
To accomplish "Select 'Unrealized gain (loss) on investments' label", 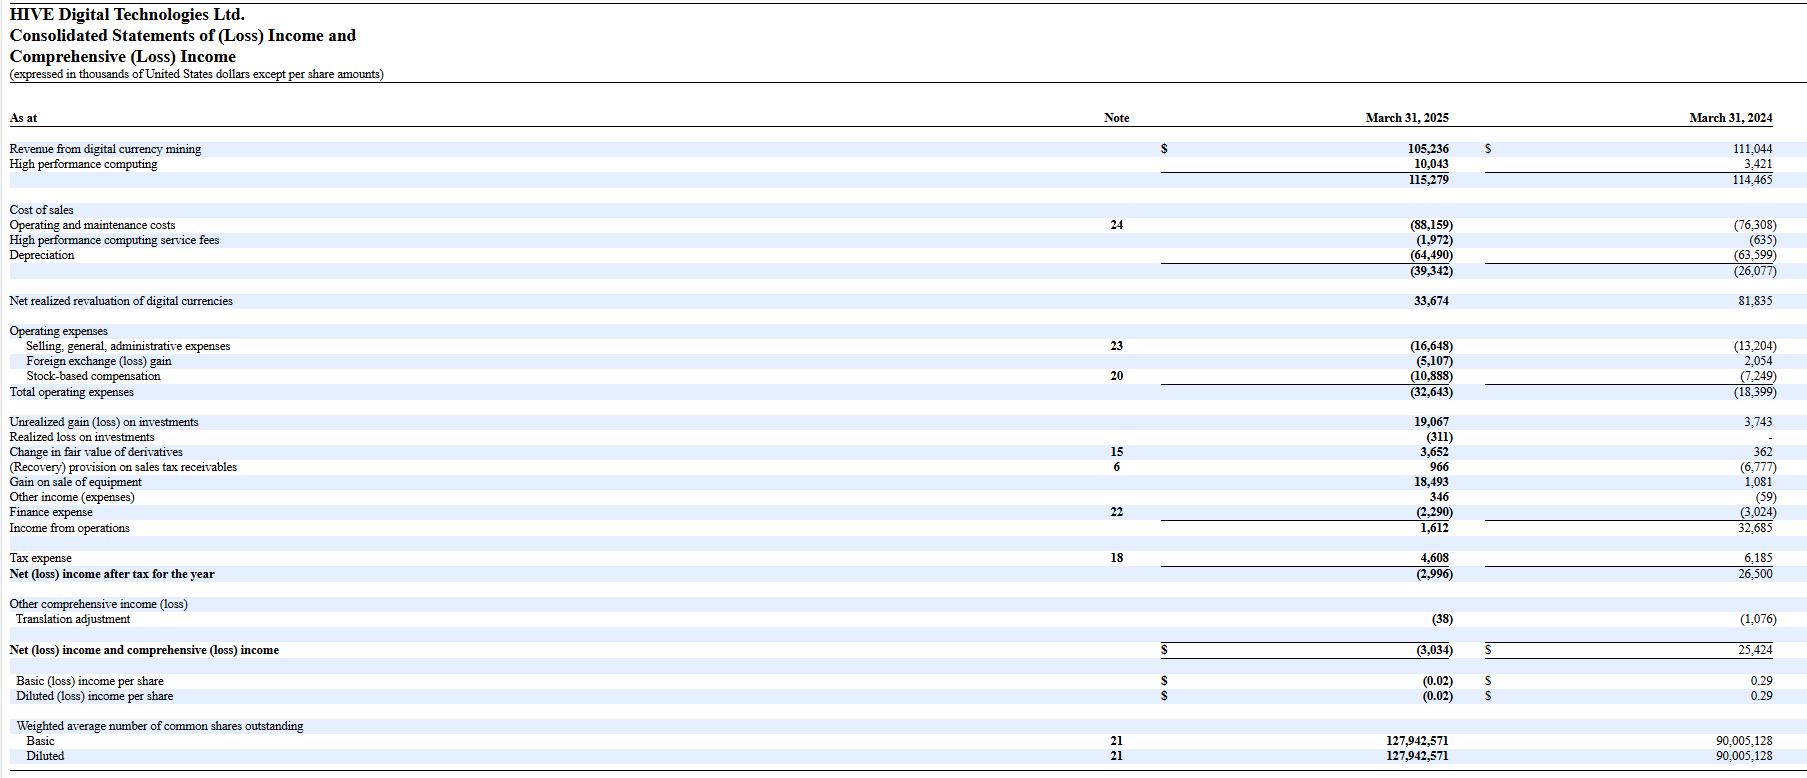I will (x=104, y=422).
